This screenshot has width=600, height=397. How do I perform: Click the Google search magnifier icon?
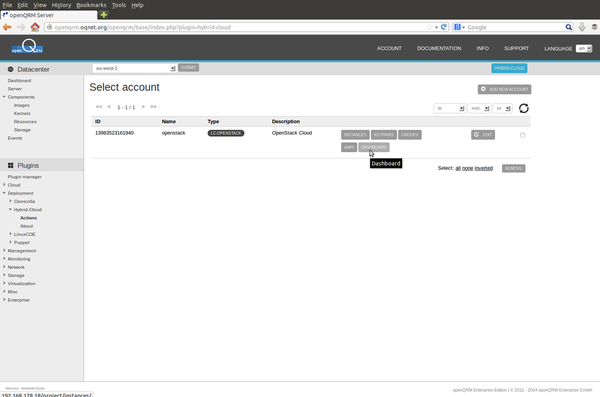tap(569, 27)
